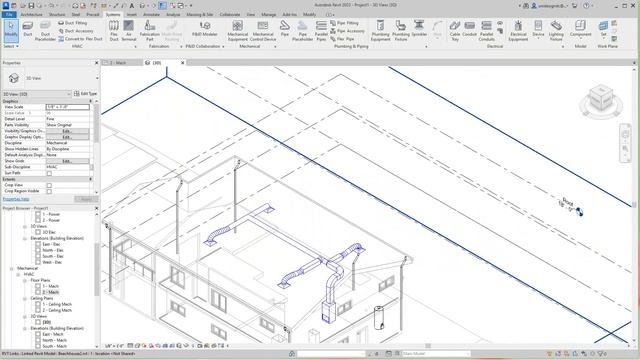Image resolution: width=640 pixels, height=360 pixels.
Task: Collapse the Graphics section in Properties
Action: click(91, 101)
